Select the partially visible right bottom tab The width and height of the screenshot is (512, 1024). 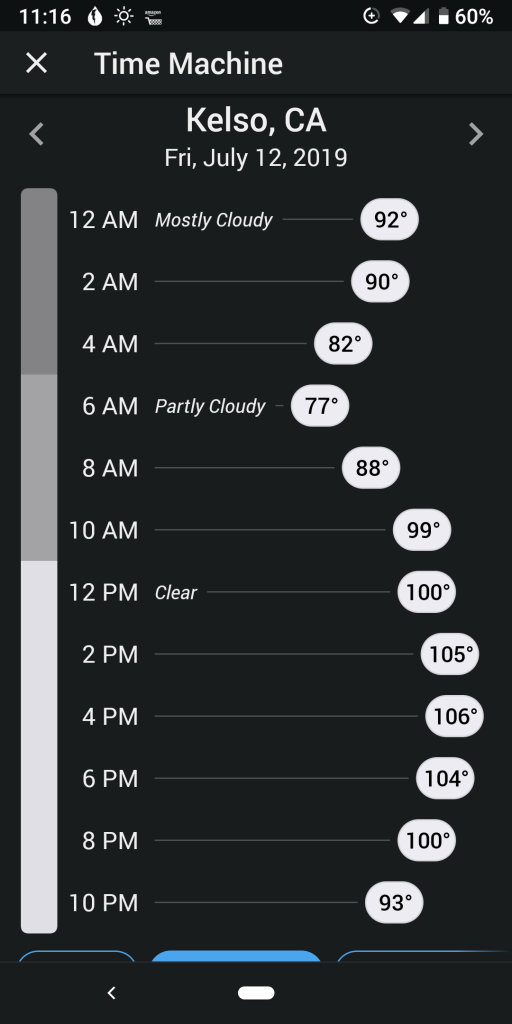(423, 956)
